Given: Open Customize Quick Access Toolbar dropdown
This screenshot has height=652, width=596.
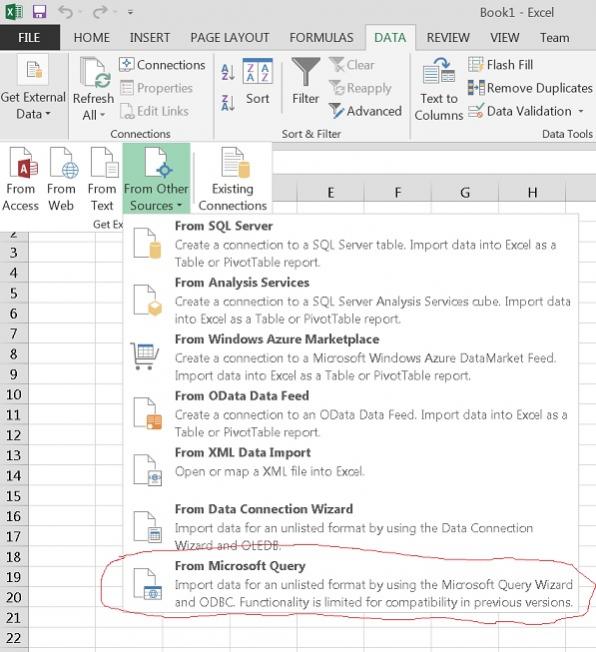Looking at the screenshot, I should tap(130, 12).
